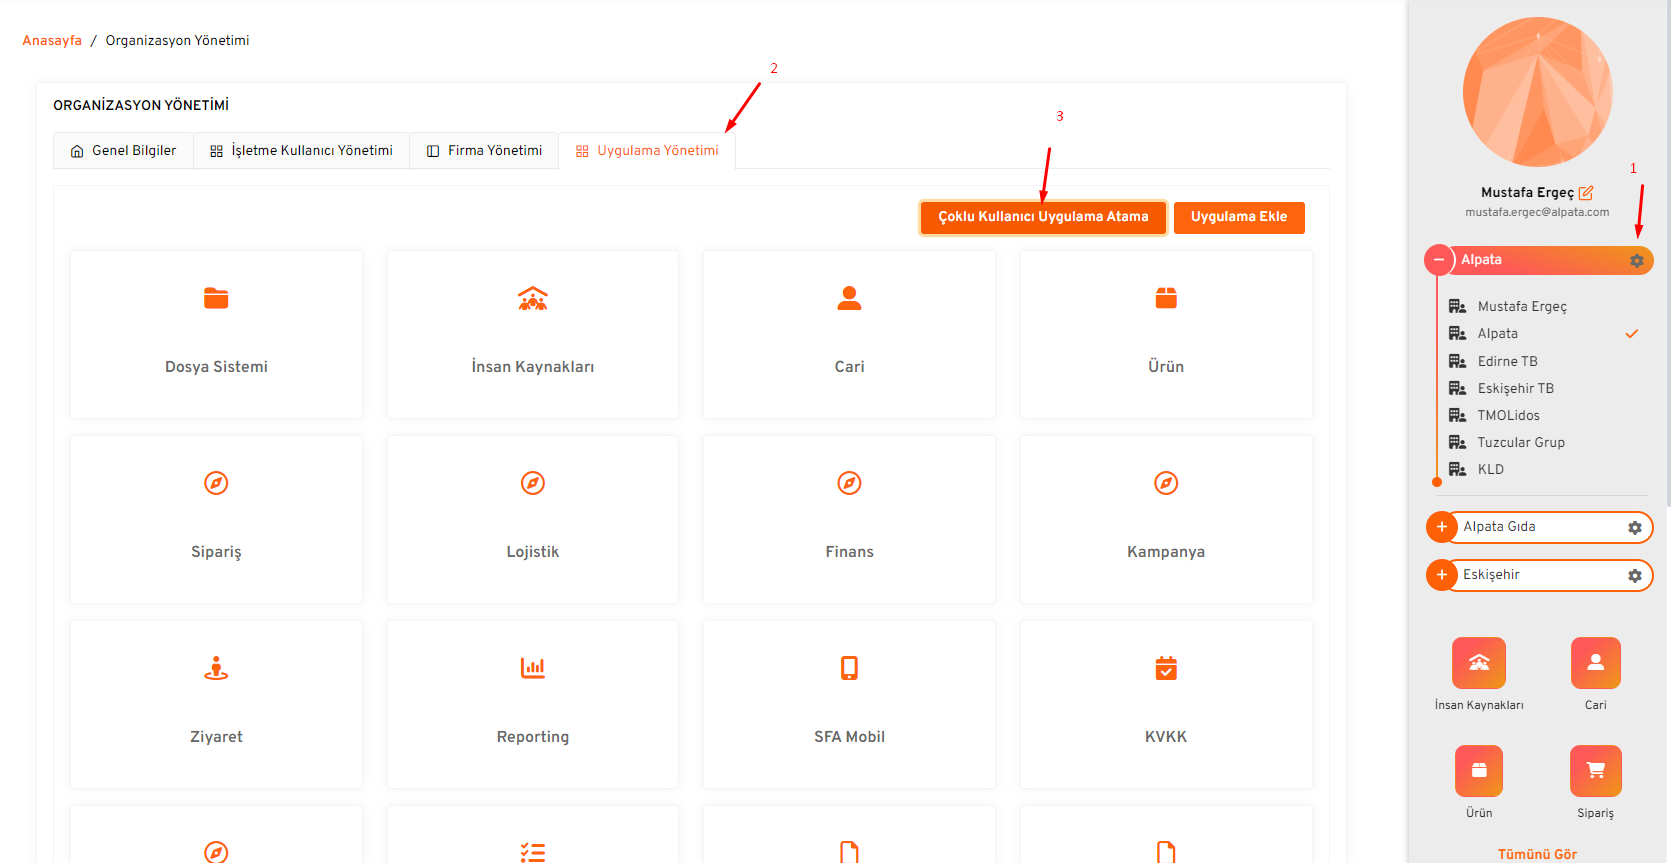Click the Uygulama Ekle button
1671x863 pixels.
point(1238,217)
